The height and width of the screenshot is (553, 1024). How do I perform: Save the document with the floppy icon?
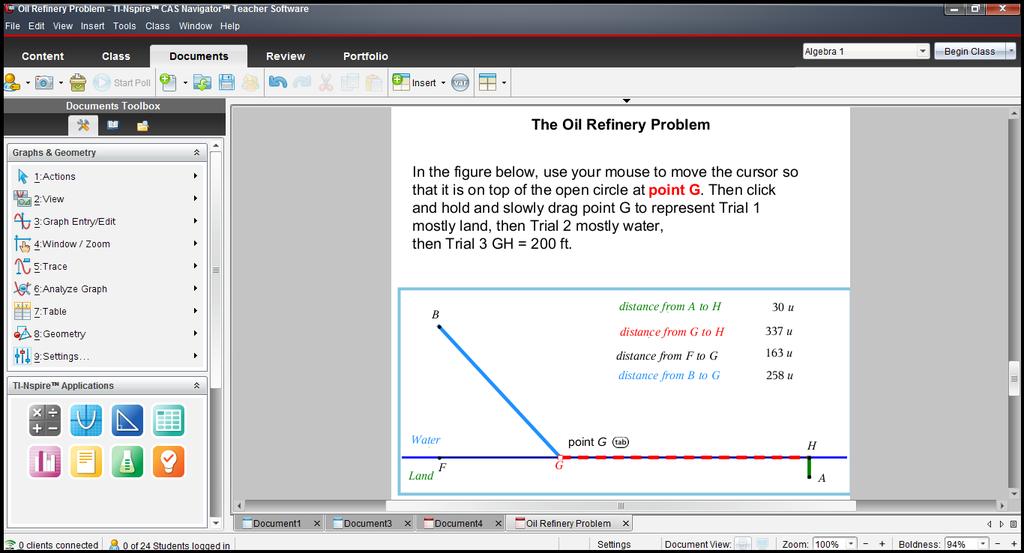(227, 82)
